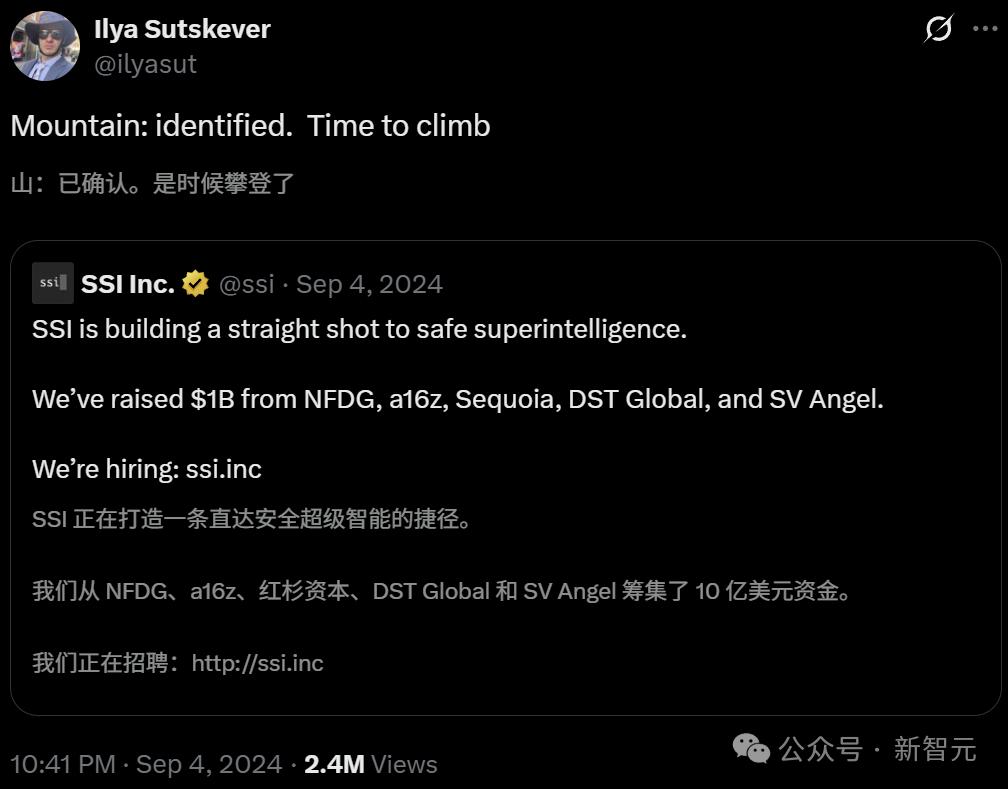Click the Sep 4, 2024 quote date
The width and height of the screenshot is (1008, 789).
[369, 284]
